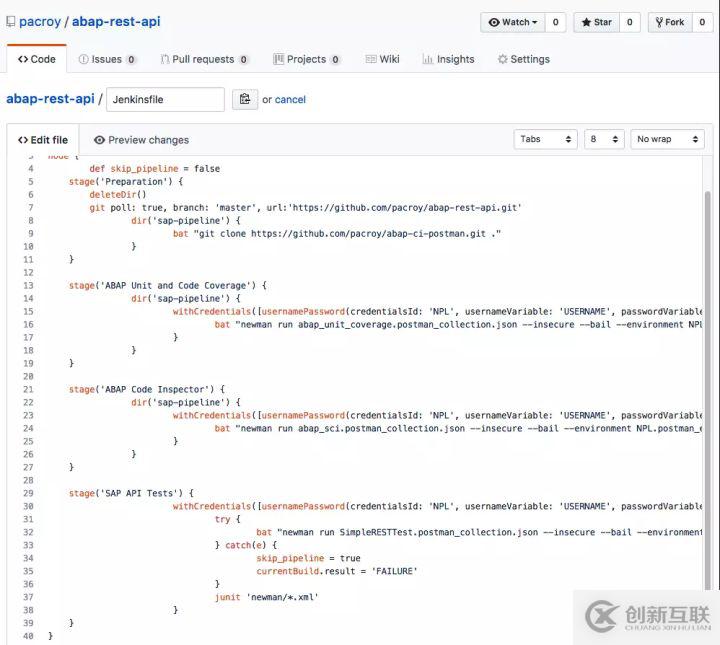Switch to the Code tab
The height and width of the screenshot is (645, 720).
coord(37,59)
